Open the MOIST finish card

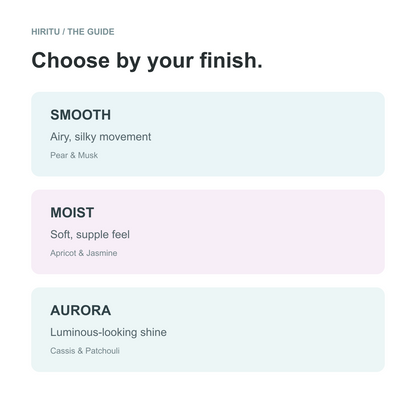click(208, 232)
